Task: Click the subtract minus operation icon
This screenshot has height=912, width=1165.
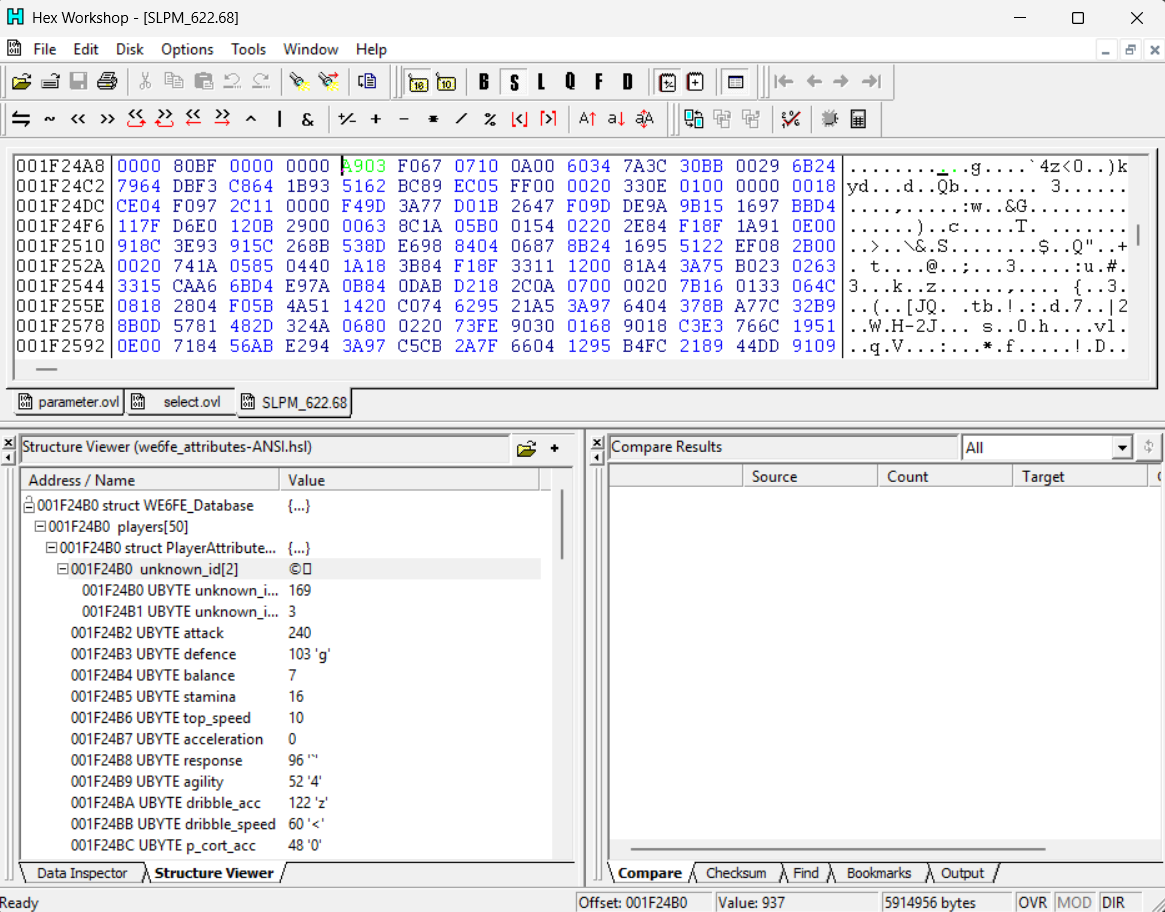Action: click(404, 119)
